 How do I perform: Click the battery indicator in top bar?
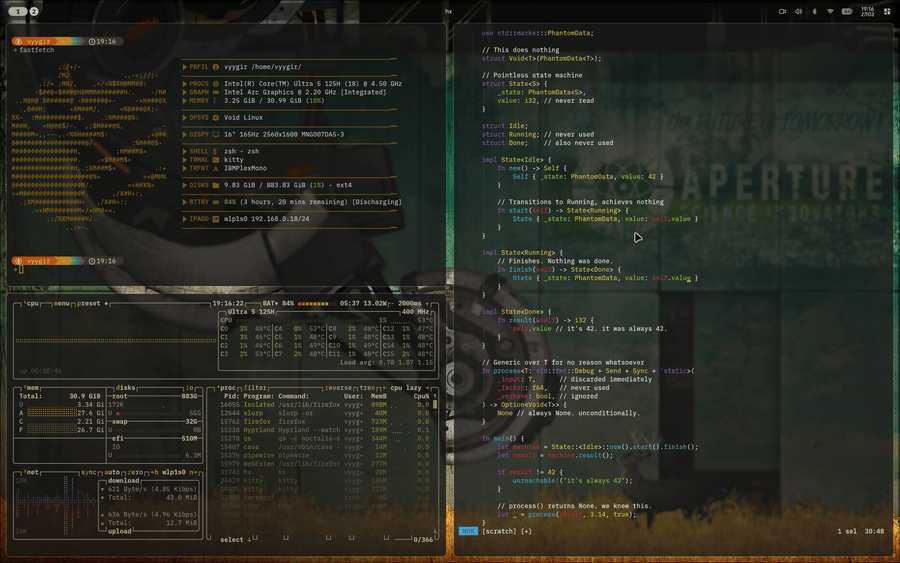(x=847, y=11)
